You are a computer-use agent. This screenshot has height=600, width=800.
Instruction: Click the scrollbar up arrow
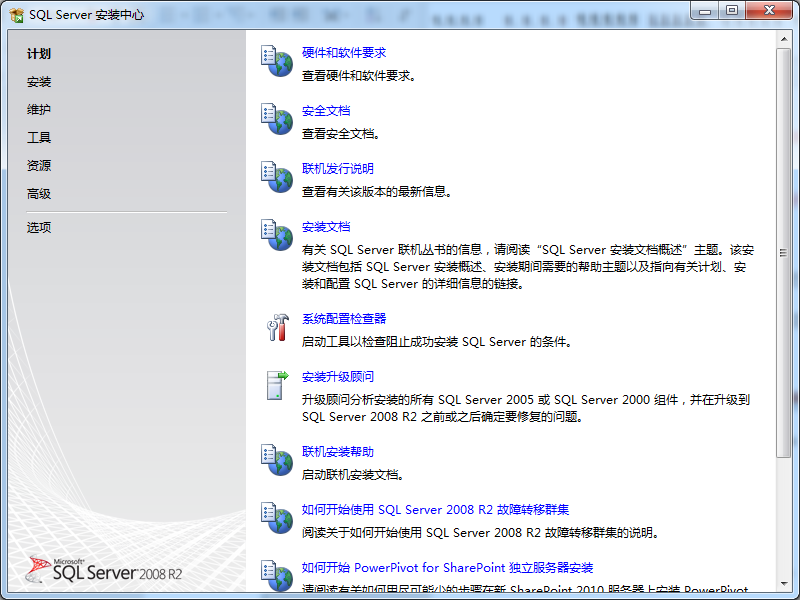(784, 39)
